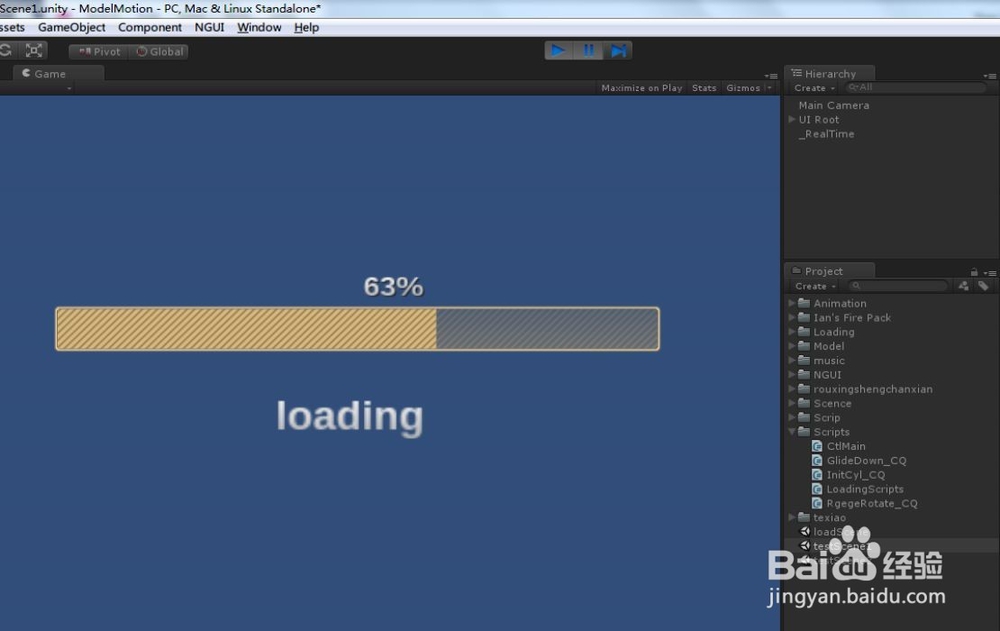
Task: Enable Maximize on Play
Action: tap(640, 88)
